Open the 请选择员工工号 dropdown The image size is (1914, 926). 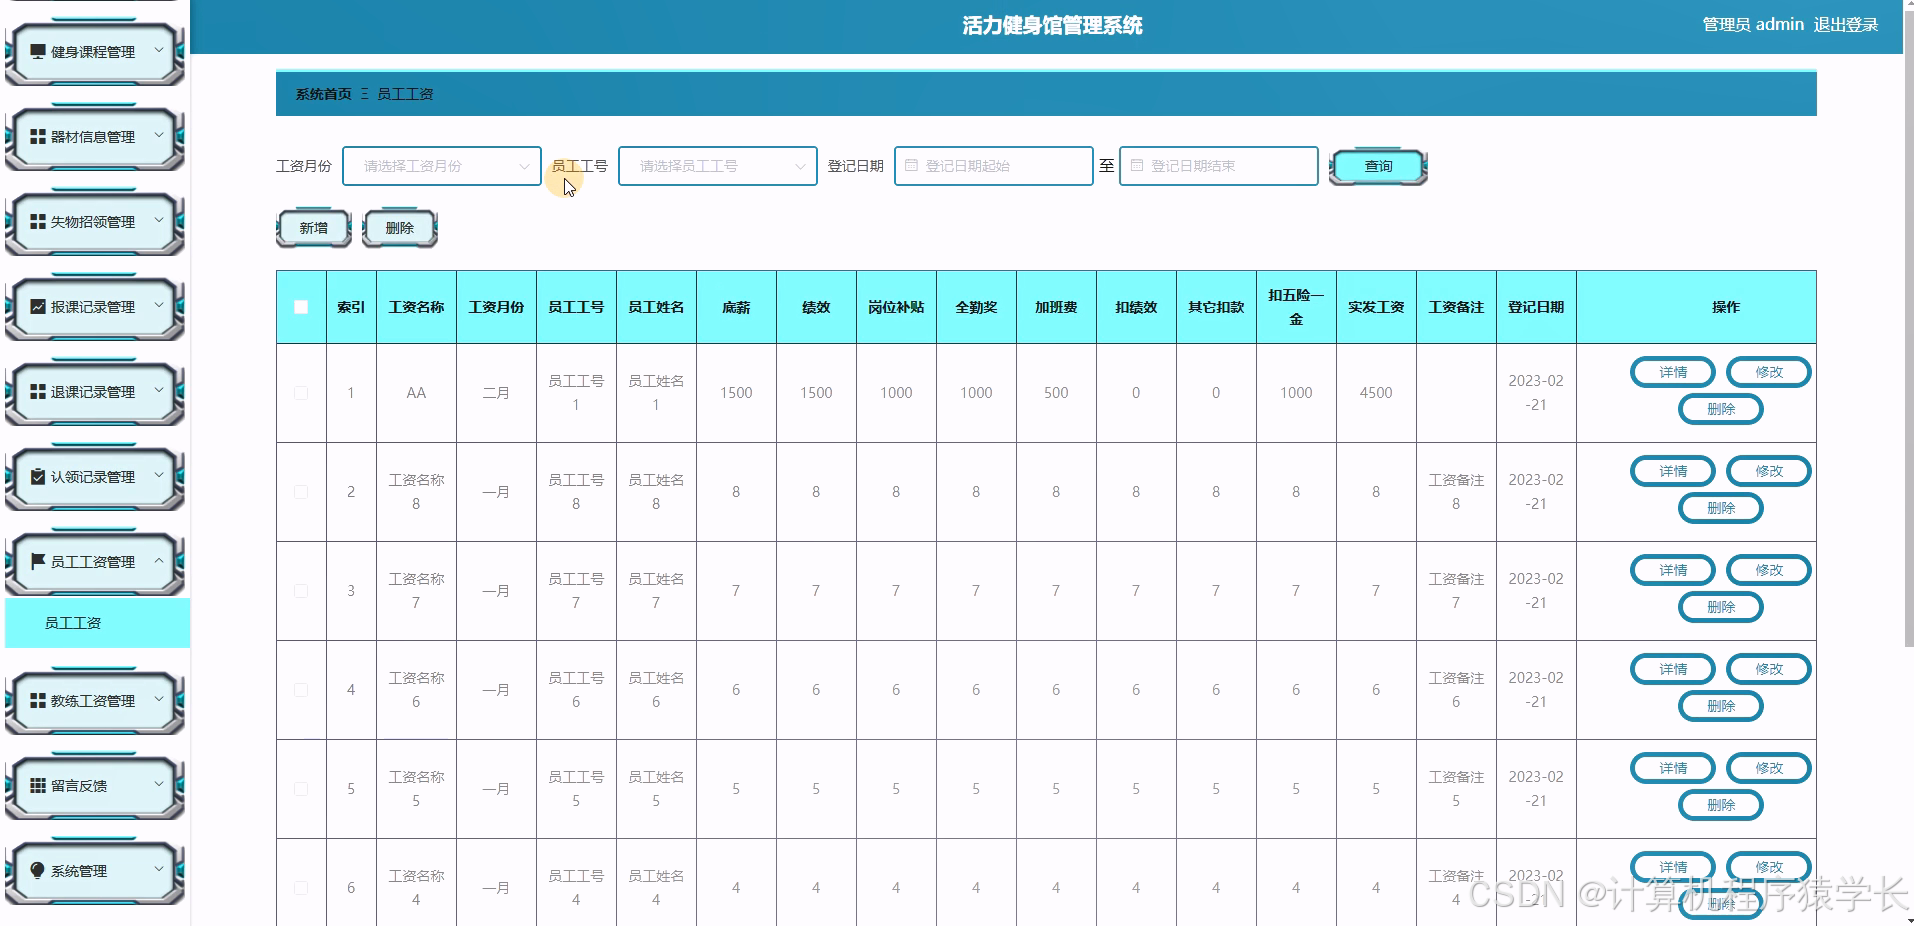click(x=716, y=166)
